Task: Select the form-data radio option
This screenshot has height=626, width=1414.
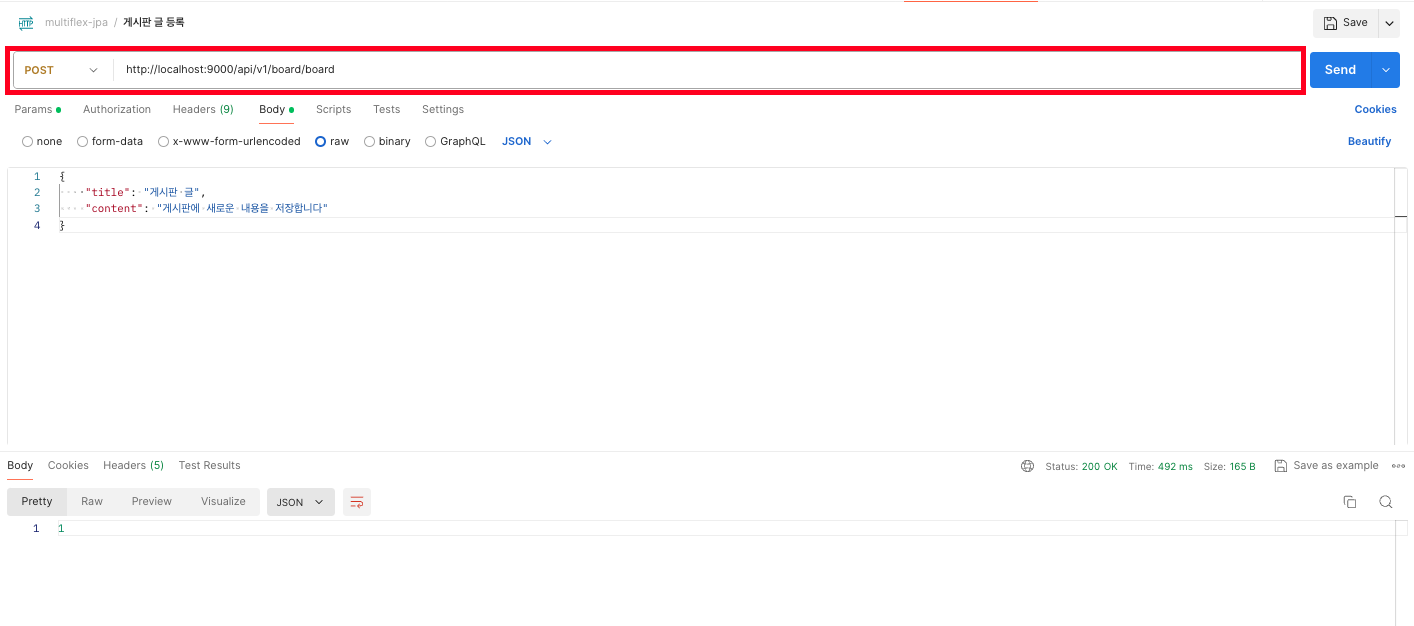Action: pyautogui.click(x=82, y=142)
